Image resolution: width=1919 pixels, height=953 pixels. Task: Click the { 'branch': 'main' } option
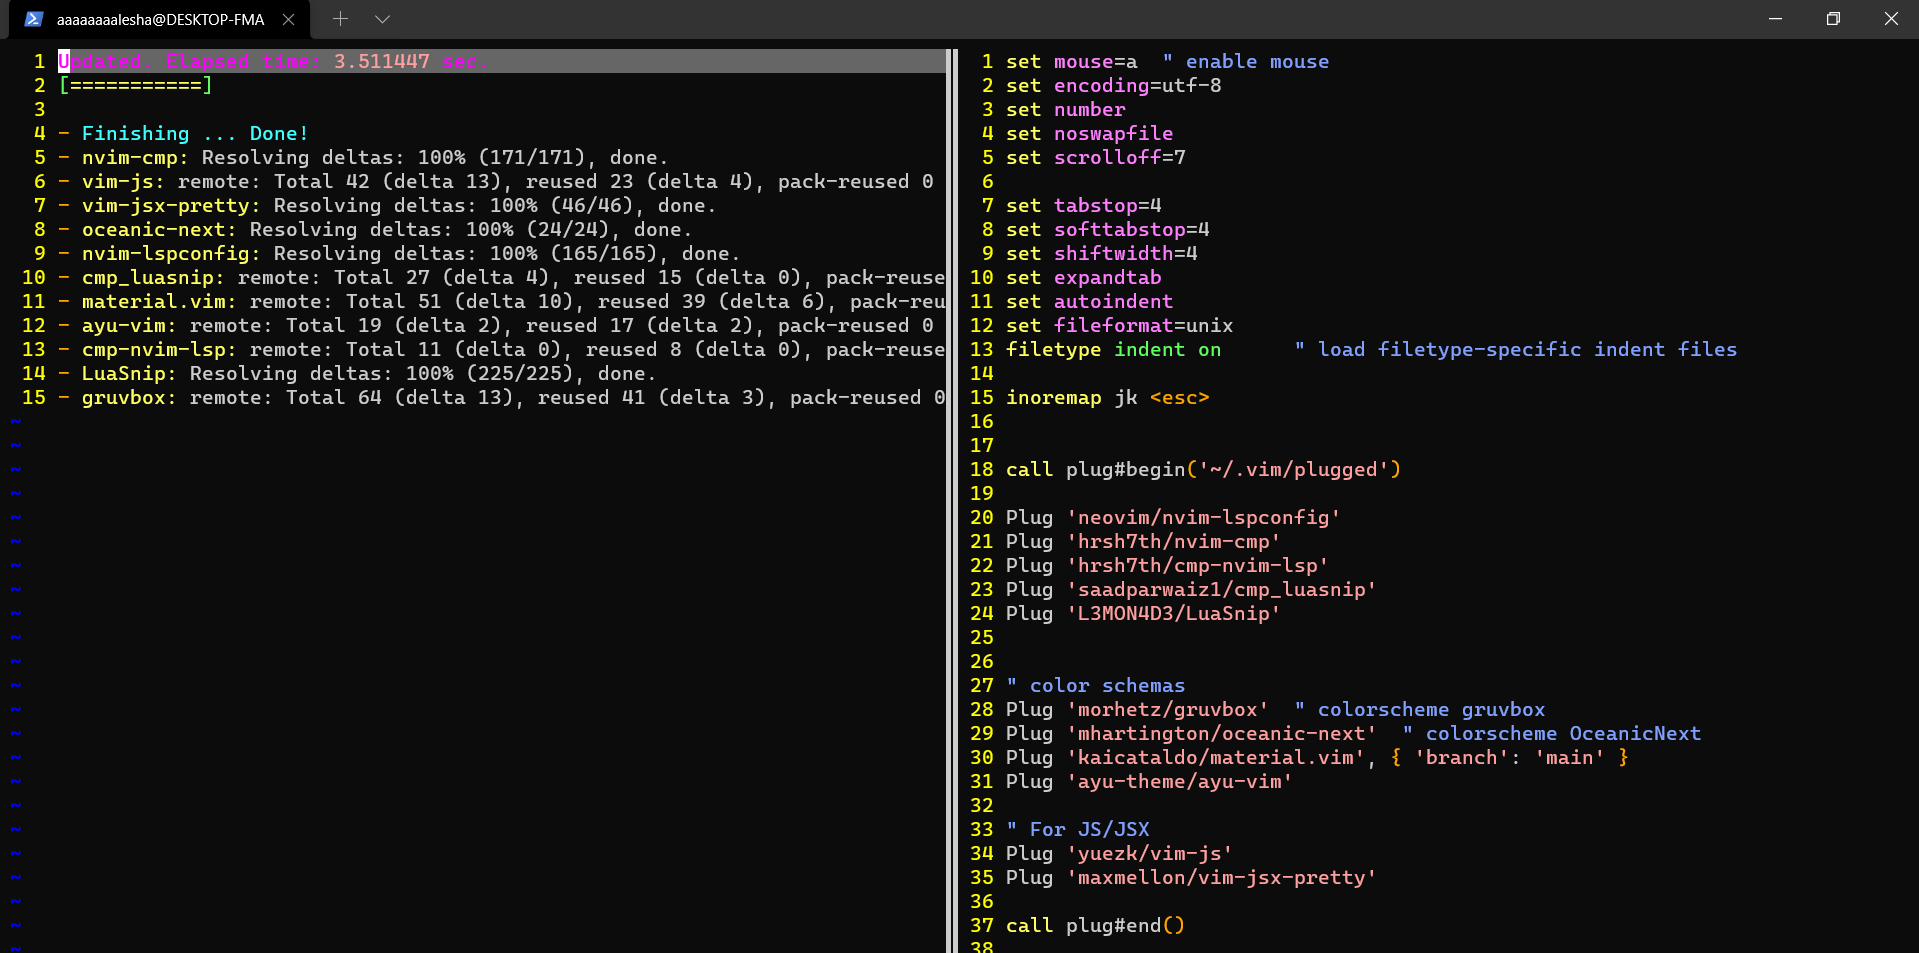point(1509,758)
